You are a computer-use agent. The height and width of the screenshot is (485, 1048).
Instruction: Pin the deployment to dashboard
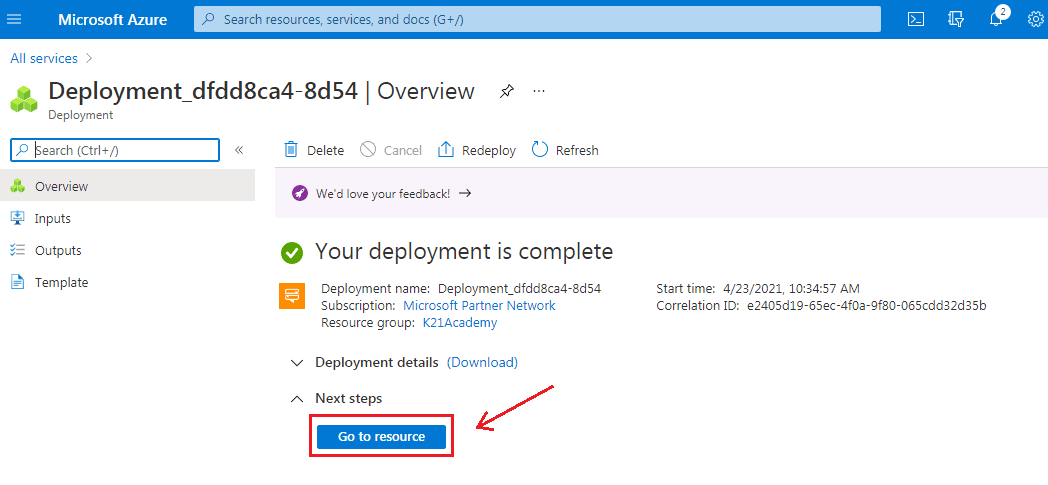507,91
